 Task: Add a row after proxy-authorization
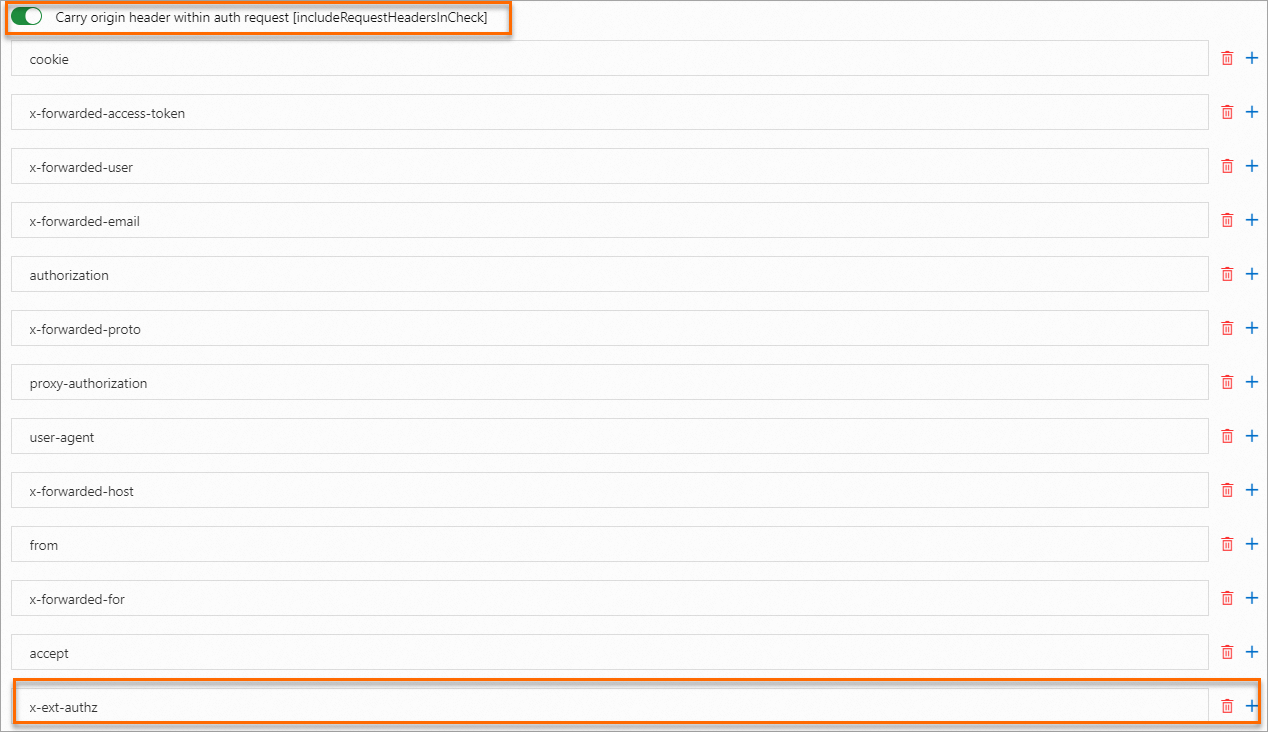(1251, 382)
